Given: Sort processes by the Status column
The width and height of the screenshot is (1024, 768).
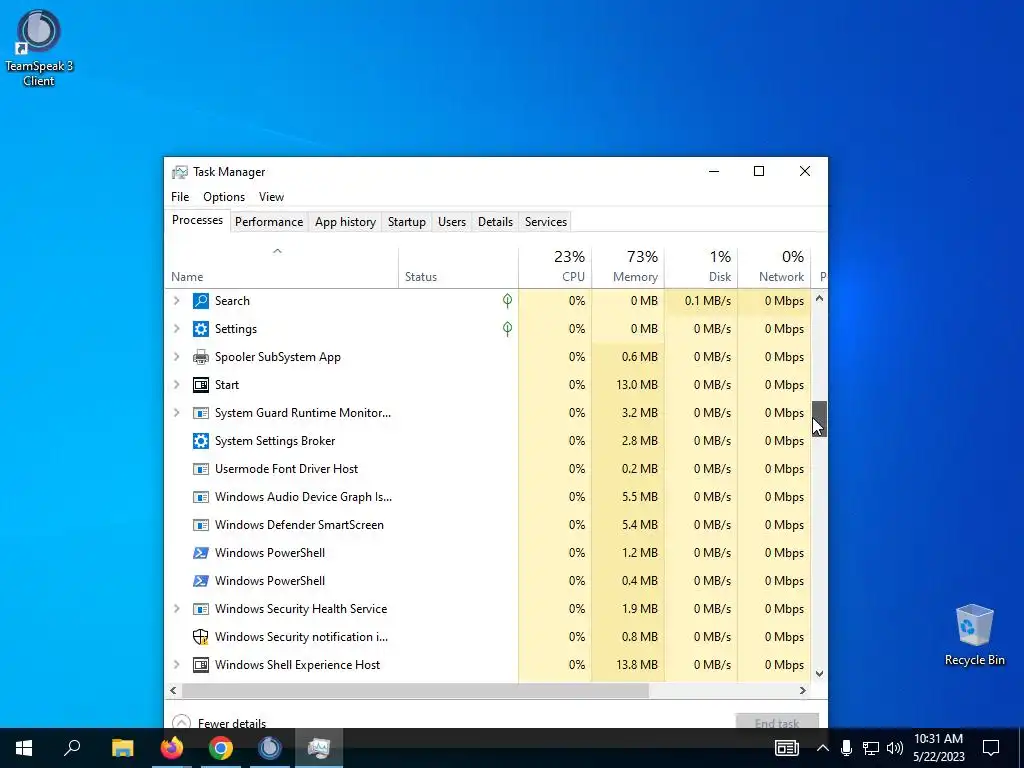Looking at the screenshot, I should (x=458, y=267).
